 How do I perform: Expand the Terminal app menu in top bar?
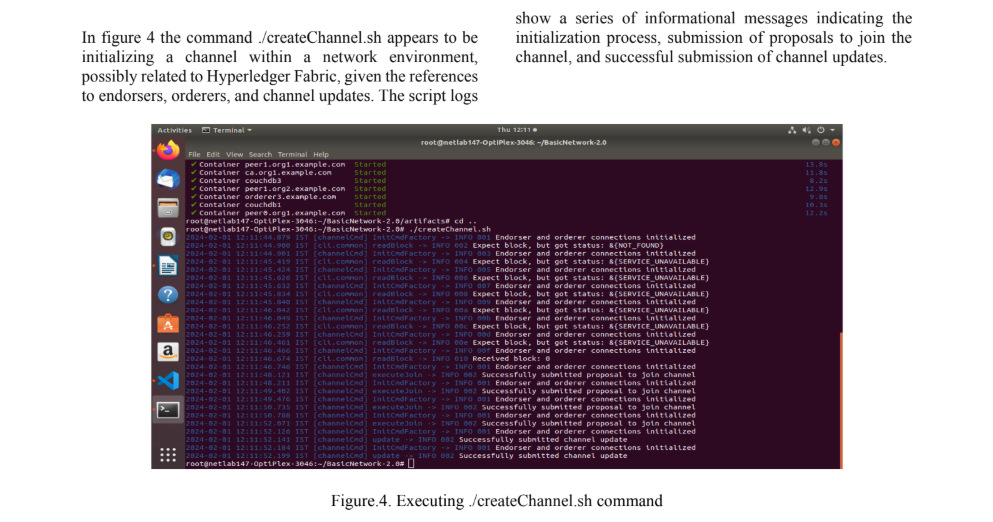[227, 130]
